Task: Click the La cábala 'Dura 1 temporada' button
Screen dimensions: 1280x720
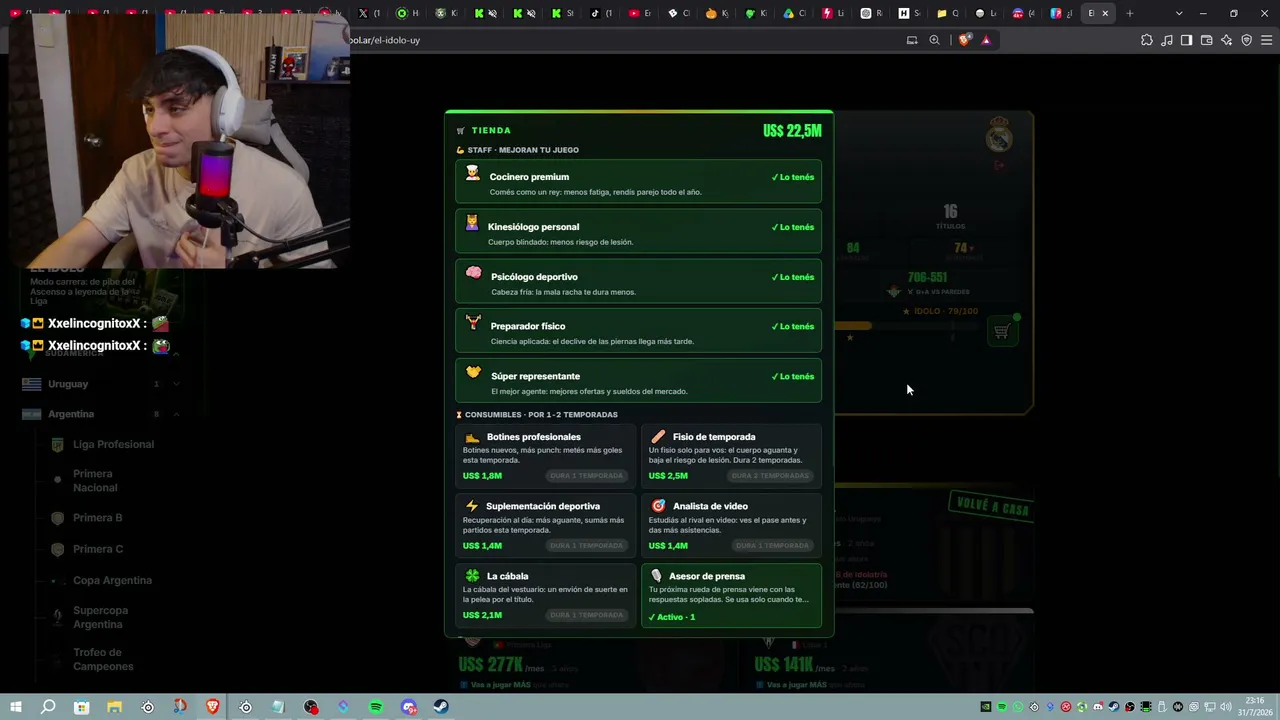Action: [586, 615]
